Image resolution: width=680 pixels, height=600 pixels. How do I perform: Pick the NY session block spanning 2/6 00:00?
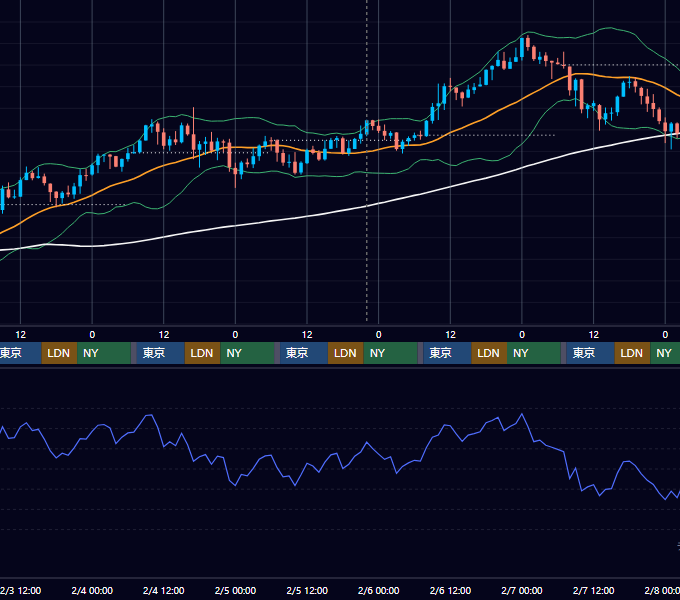coord(390,353)
